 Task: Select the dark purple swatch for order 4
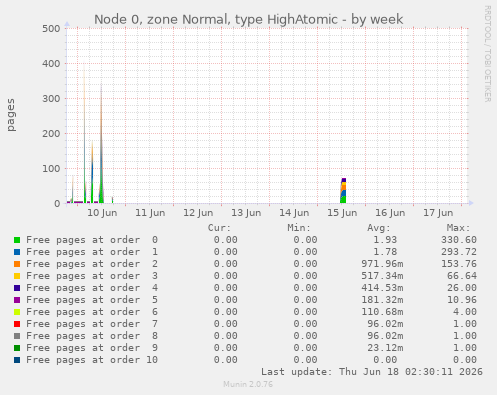click(17, 288)
